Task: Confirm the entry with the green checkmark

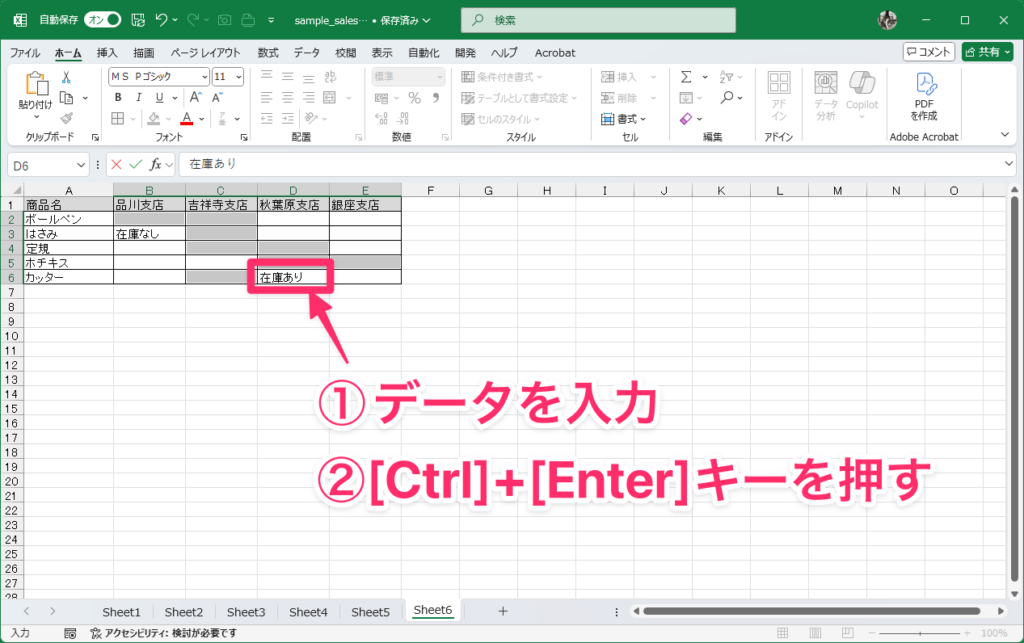Action: coord(137,164)
